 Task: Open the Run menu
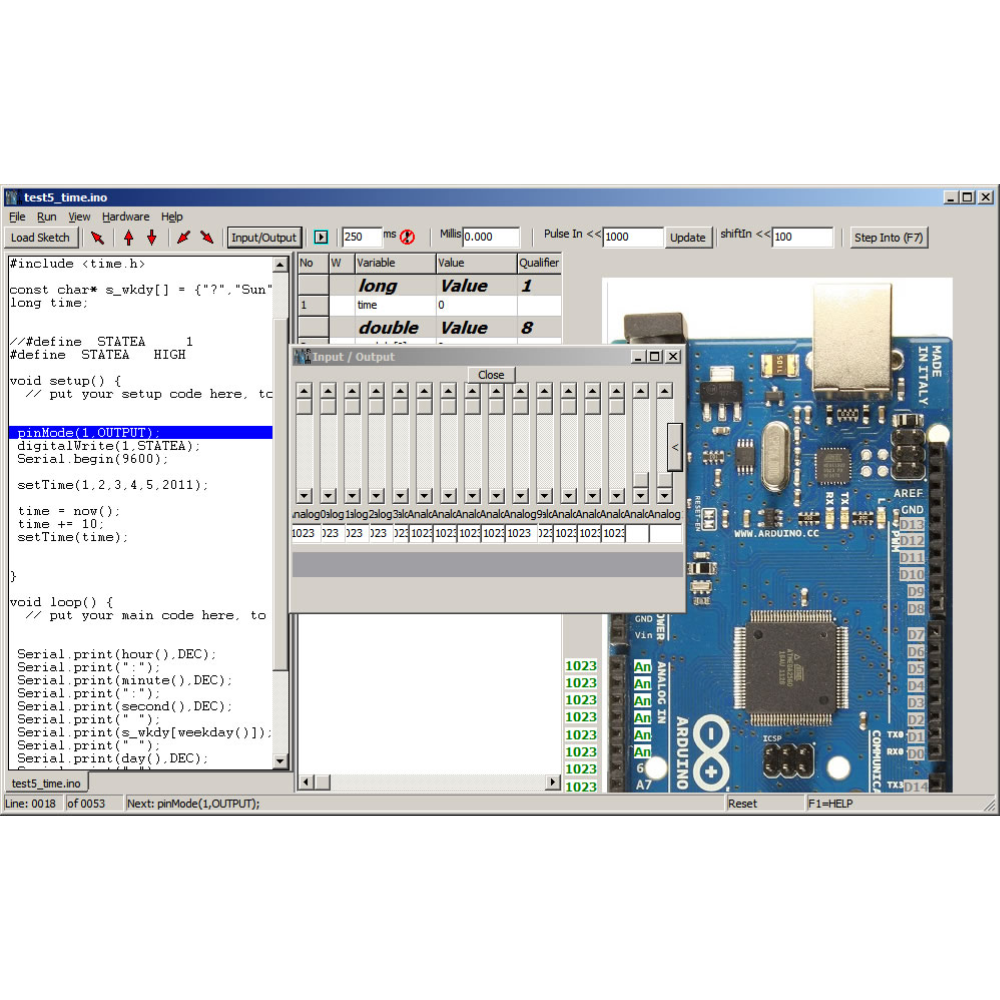tap(47, 217)
